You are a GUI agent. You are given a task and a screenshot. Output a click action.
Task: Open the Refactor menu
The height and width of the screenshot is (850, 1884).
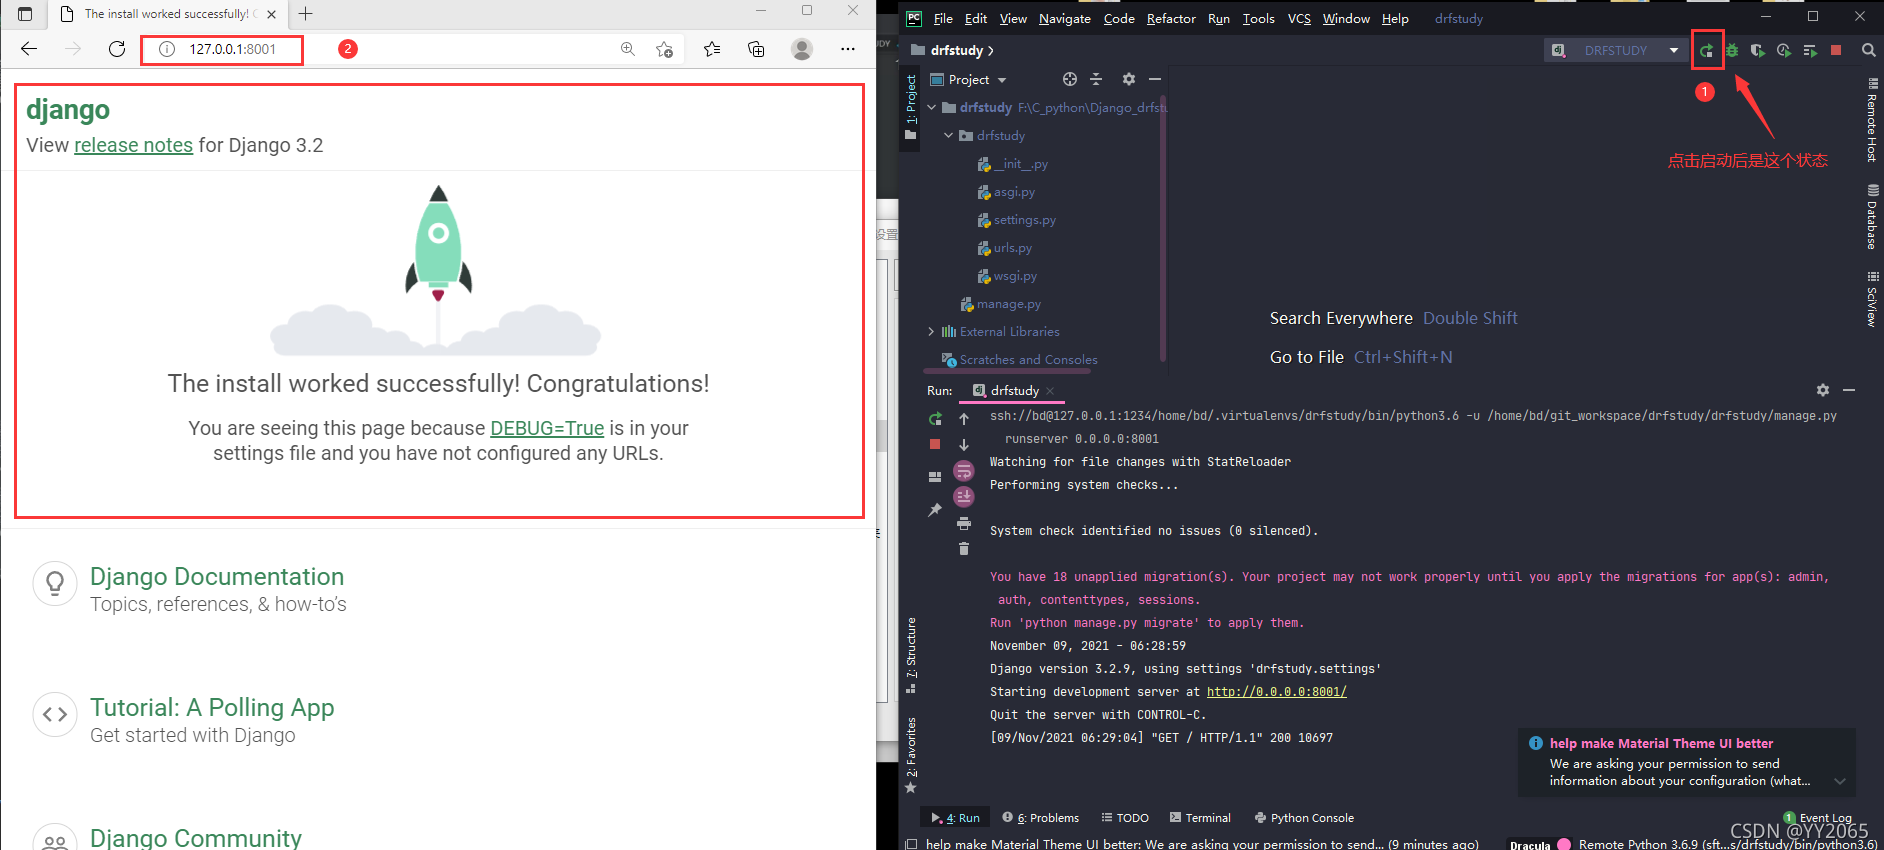1171,18
